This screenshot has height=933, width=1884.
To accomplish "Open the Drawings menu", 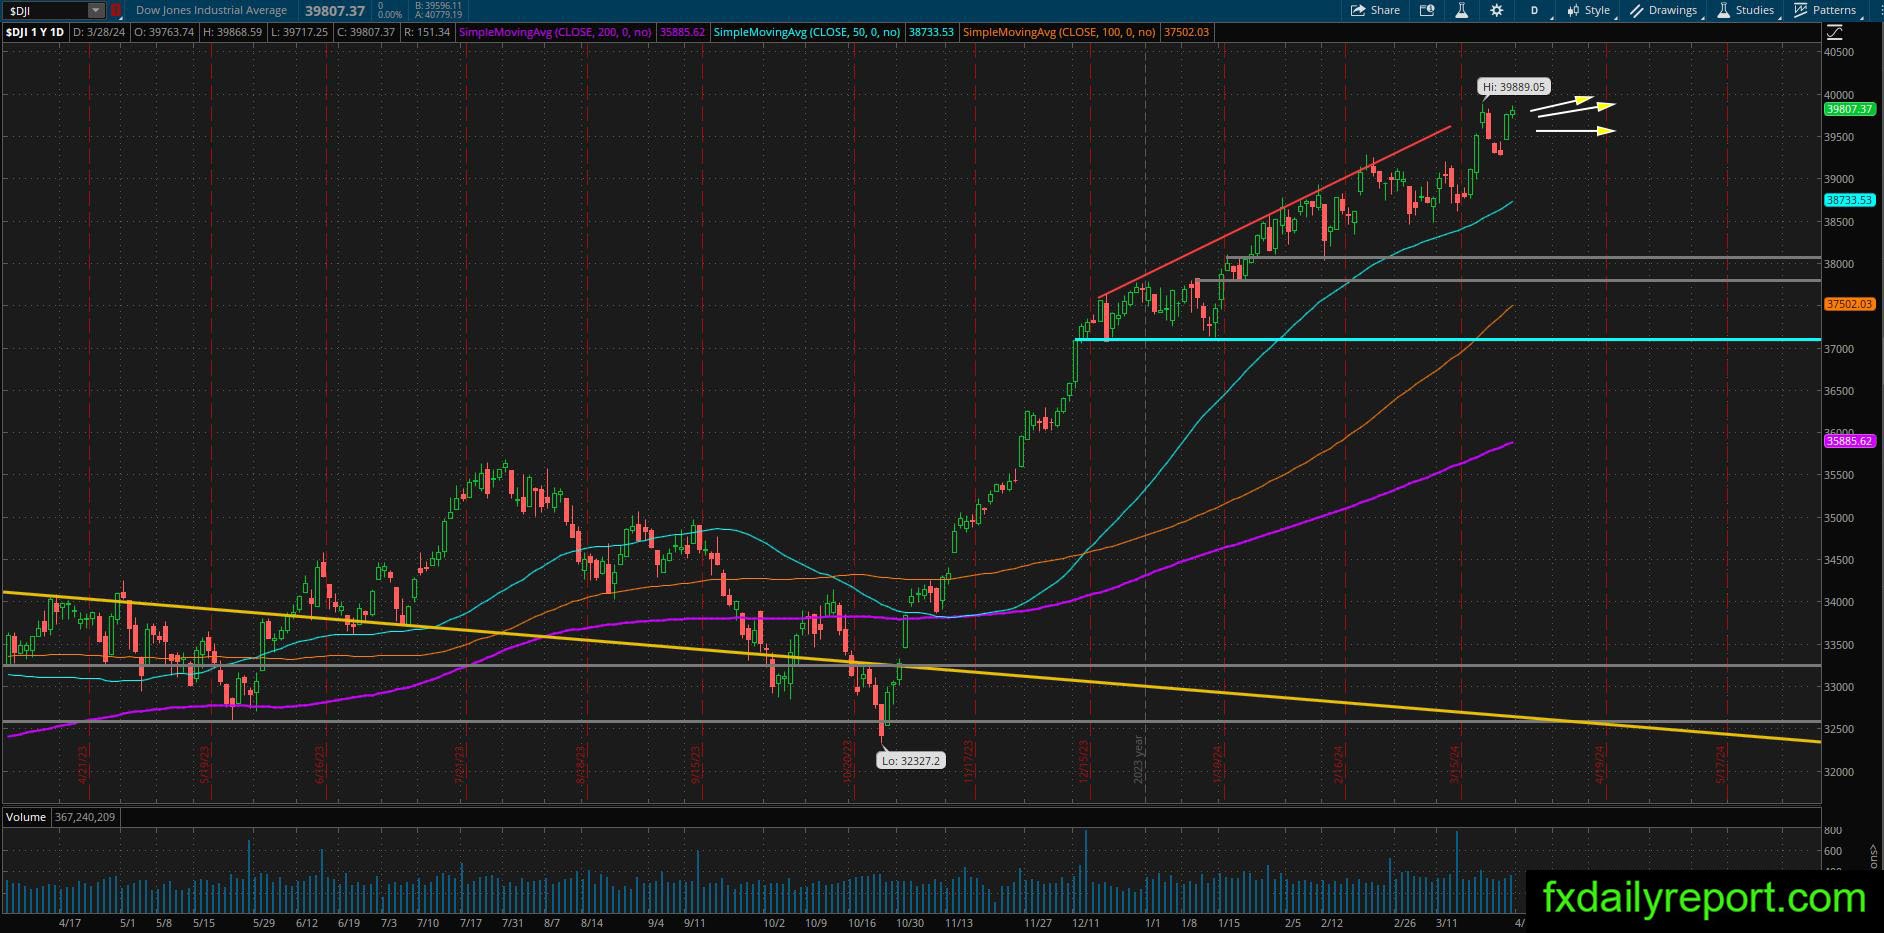I will click(x=1665, y=10).
